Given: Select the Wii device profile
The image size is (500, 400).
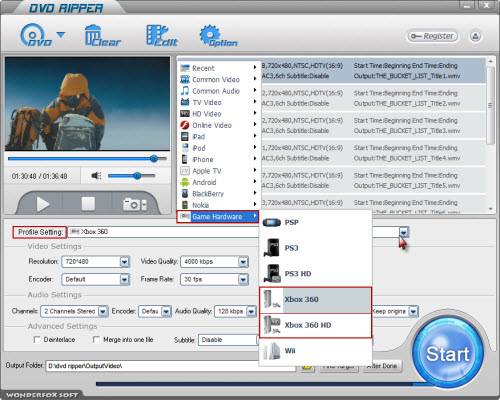Looking at the screenshot, I should coord(315,351).
